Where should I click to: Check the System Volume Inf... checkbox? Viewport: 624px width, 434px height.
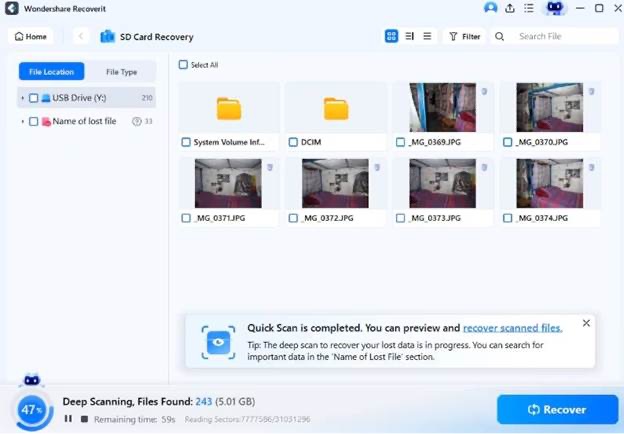tap(186, 142)
